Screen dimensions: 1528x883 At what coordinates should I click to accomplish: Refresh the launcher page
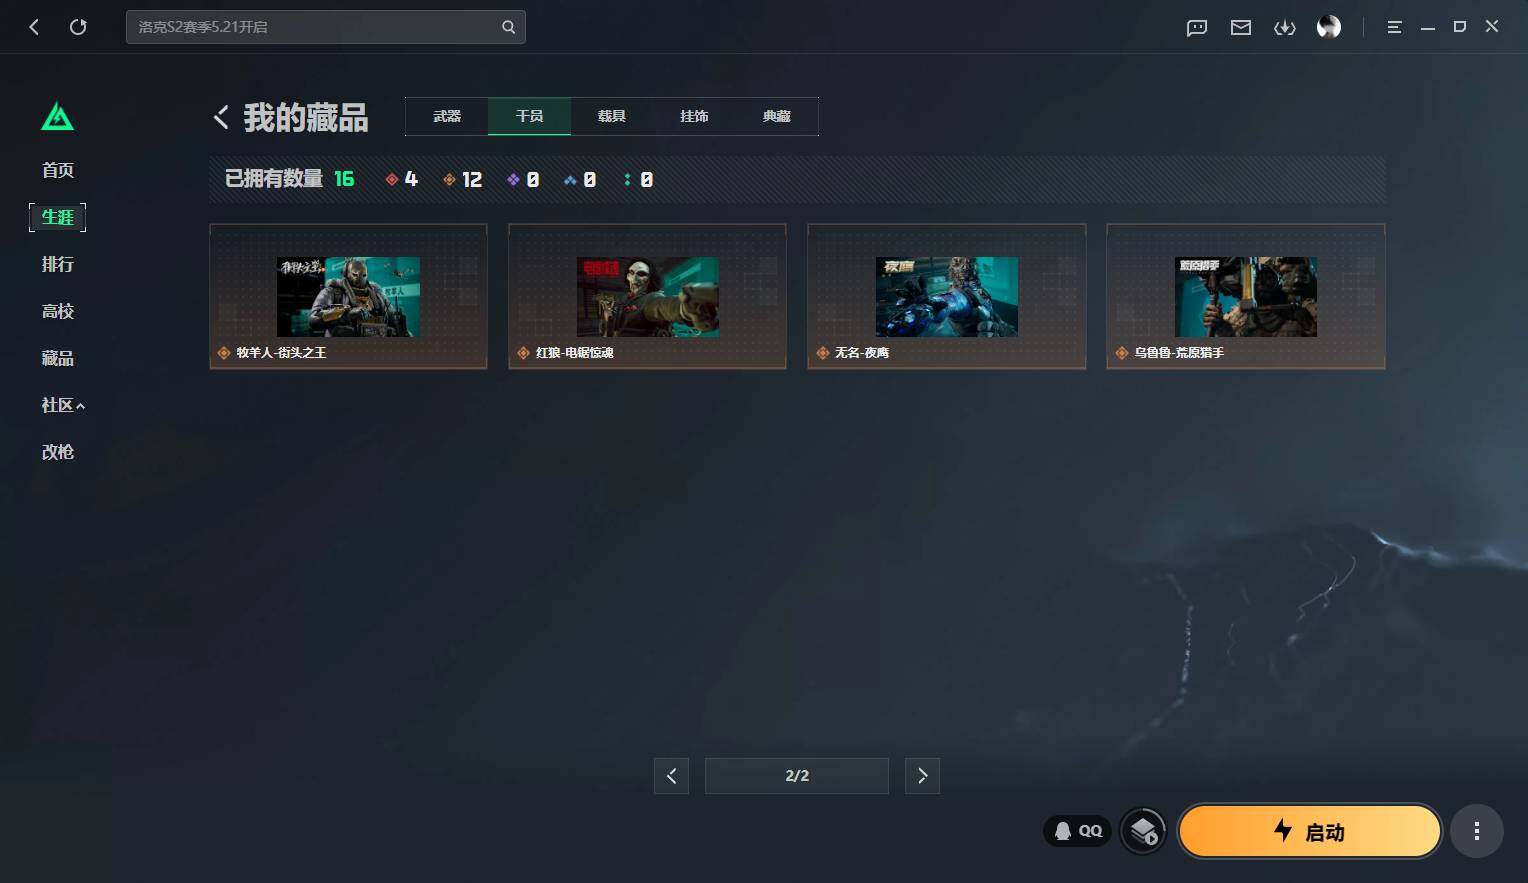click(78, 27)
